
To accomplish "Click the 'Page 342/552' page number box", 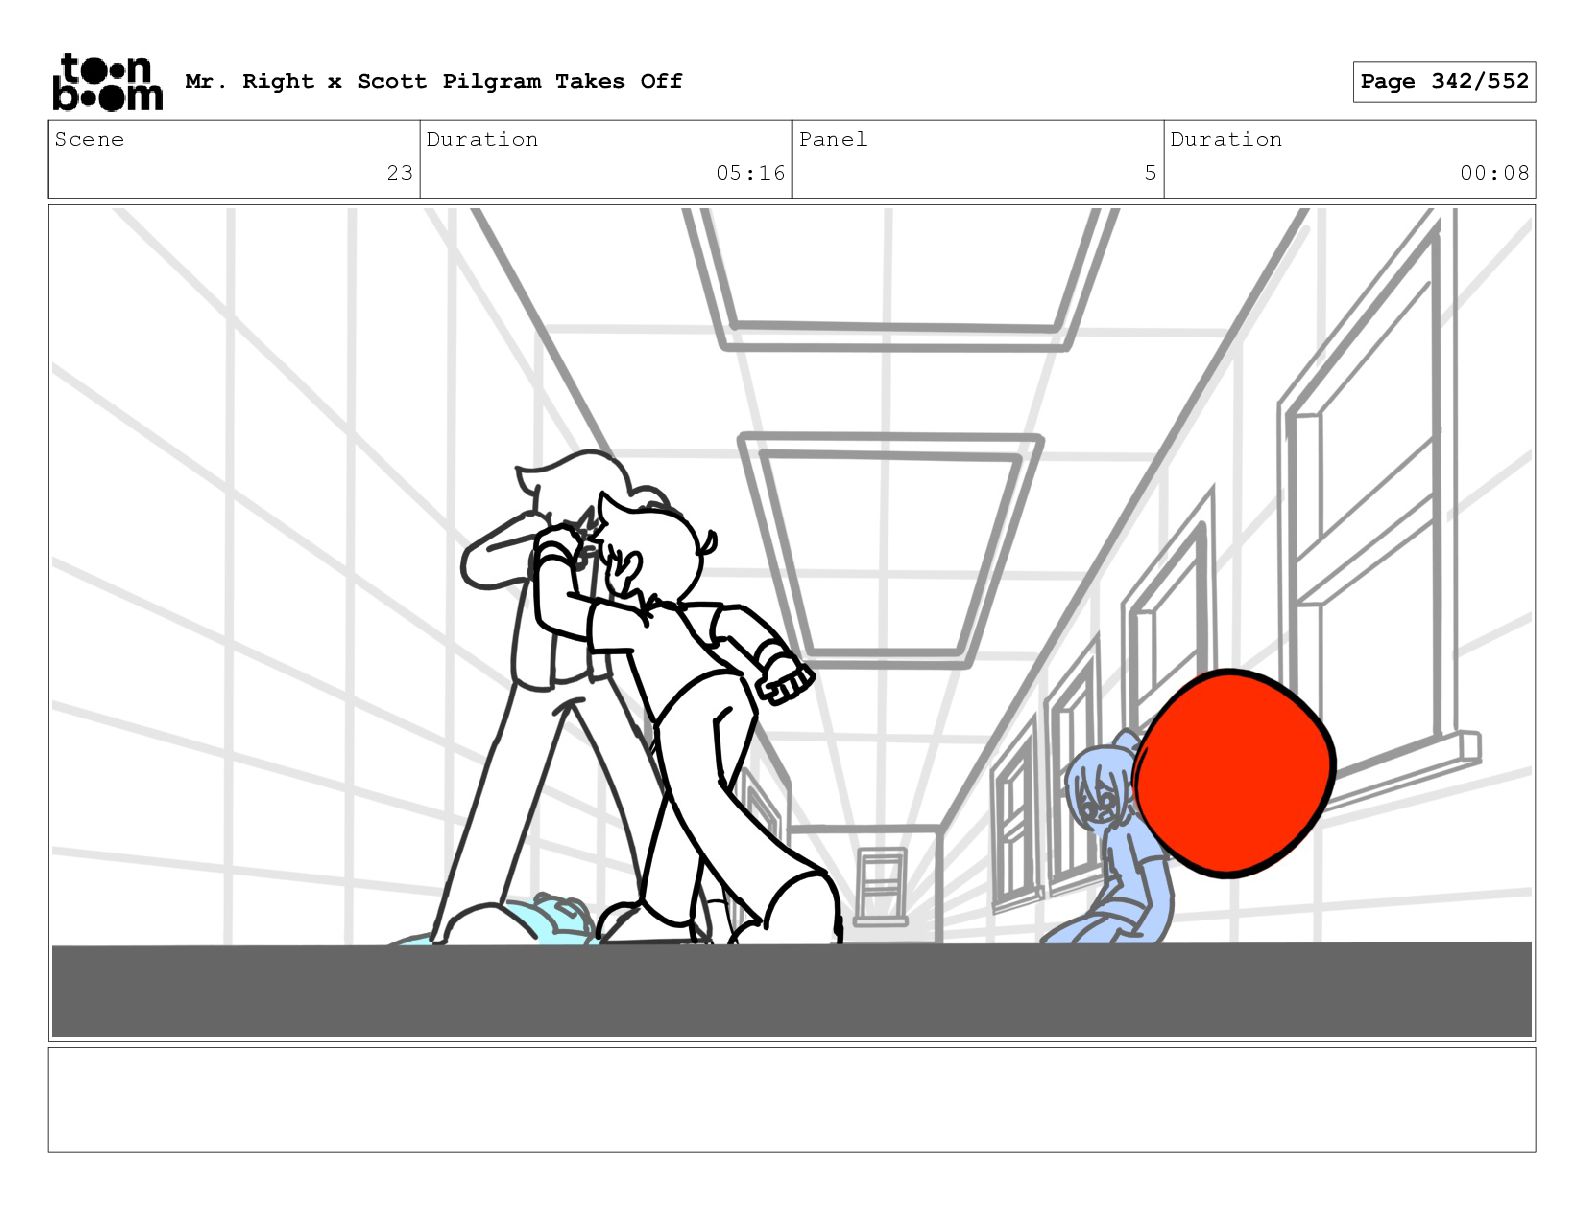I will tap(1444, 82).
